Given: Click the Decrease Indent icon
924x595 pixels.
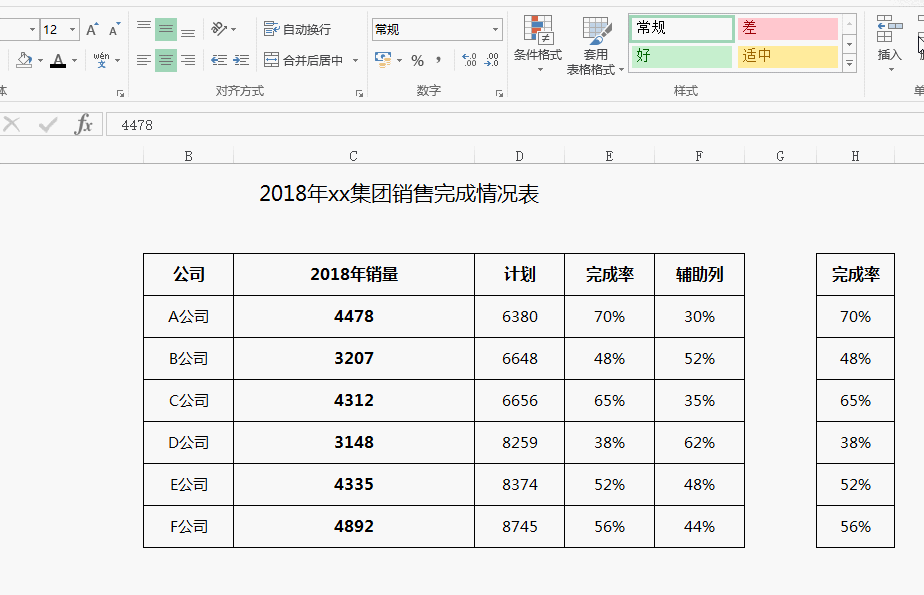Looking at the screenshot, I should coord(219,60).
